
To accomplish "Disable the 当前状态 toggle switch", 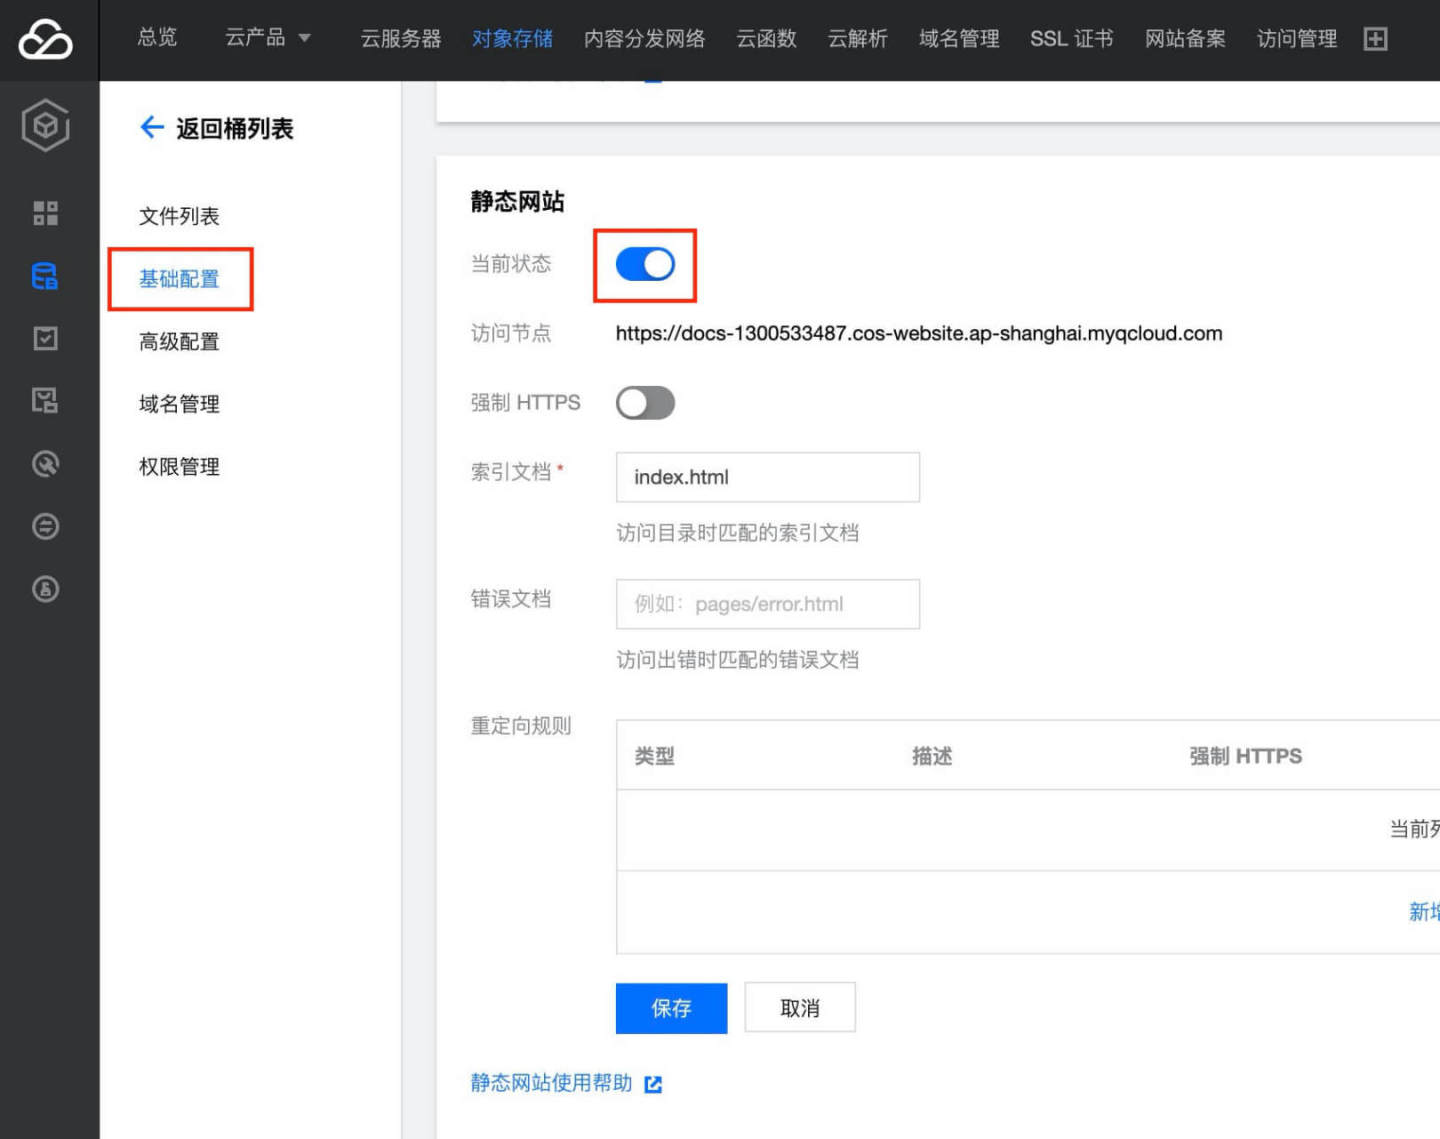I will pos(645,264).
